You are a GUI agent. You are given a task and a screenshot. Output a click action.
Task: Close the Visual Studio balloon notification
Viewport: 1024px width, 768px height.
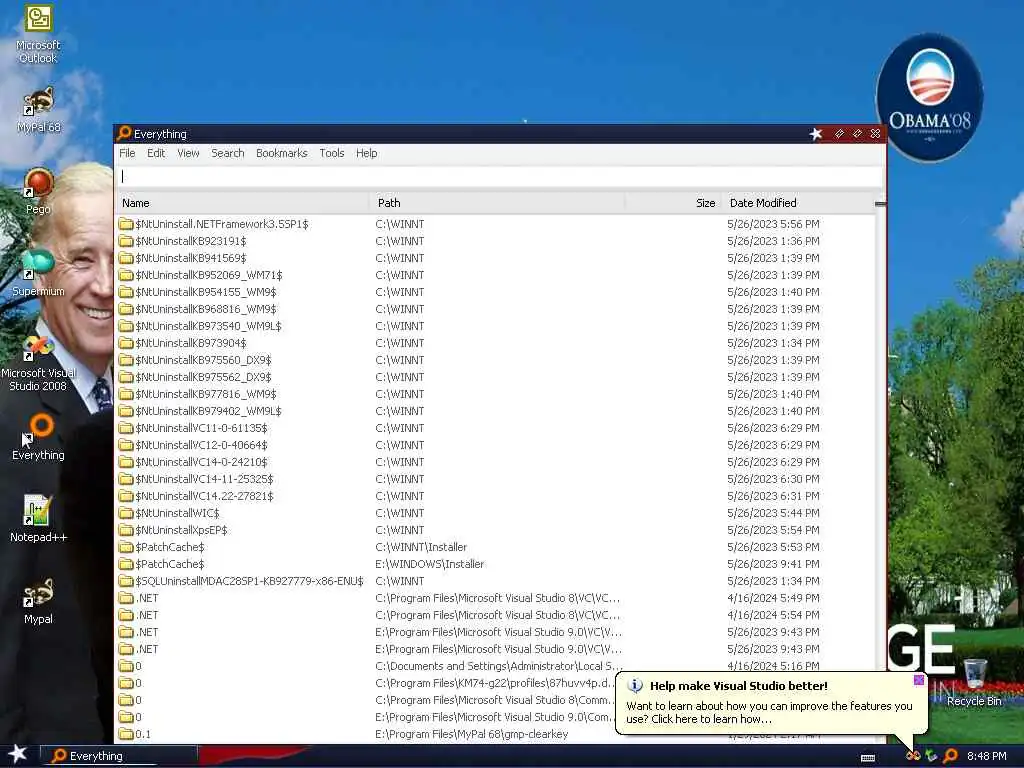click(918, 680)
